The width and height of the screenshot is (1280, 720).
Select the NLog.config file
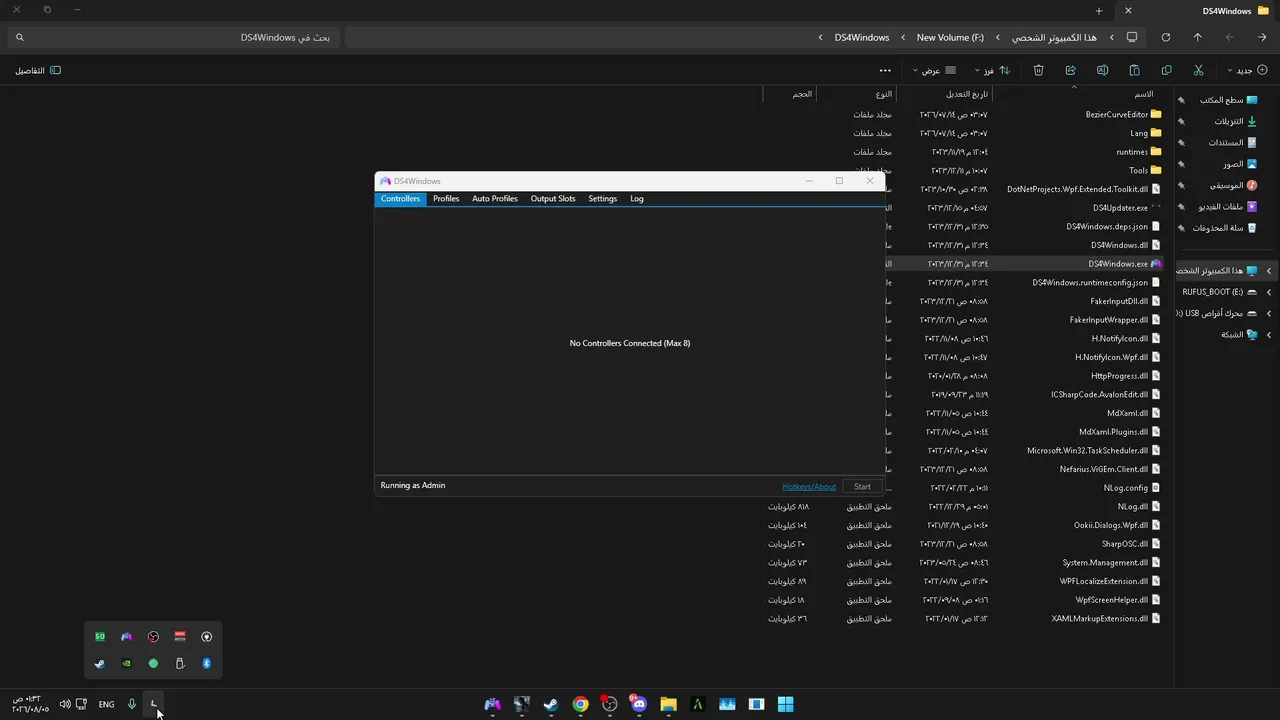pos(1134,488)
